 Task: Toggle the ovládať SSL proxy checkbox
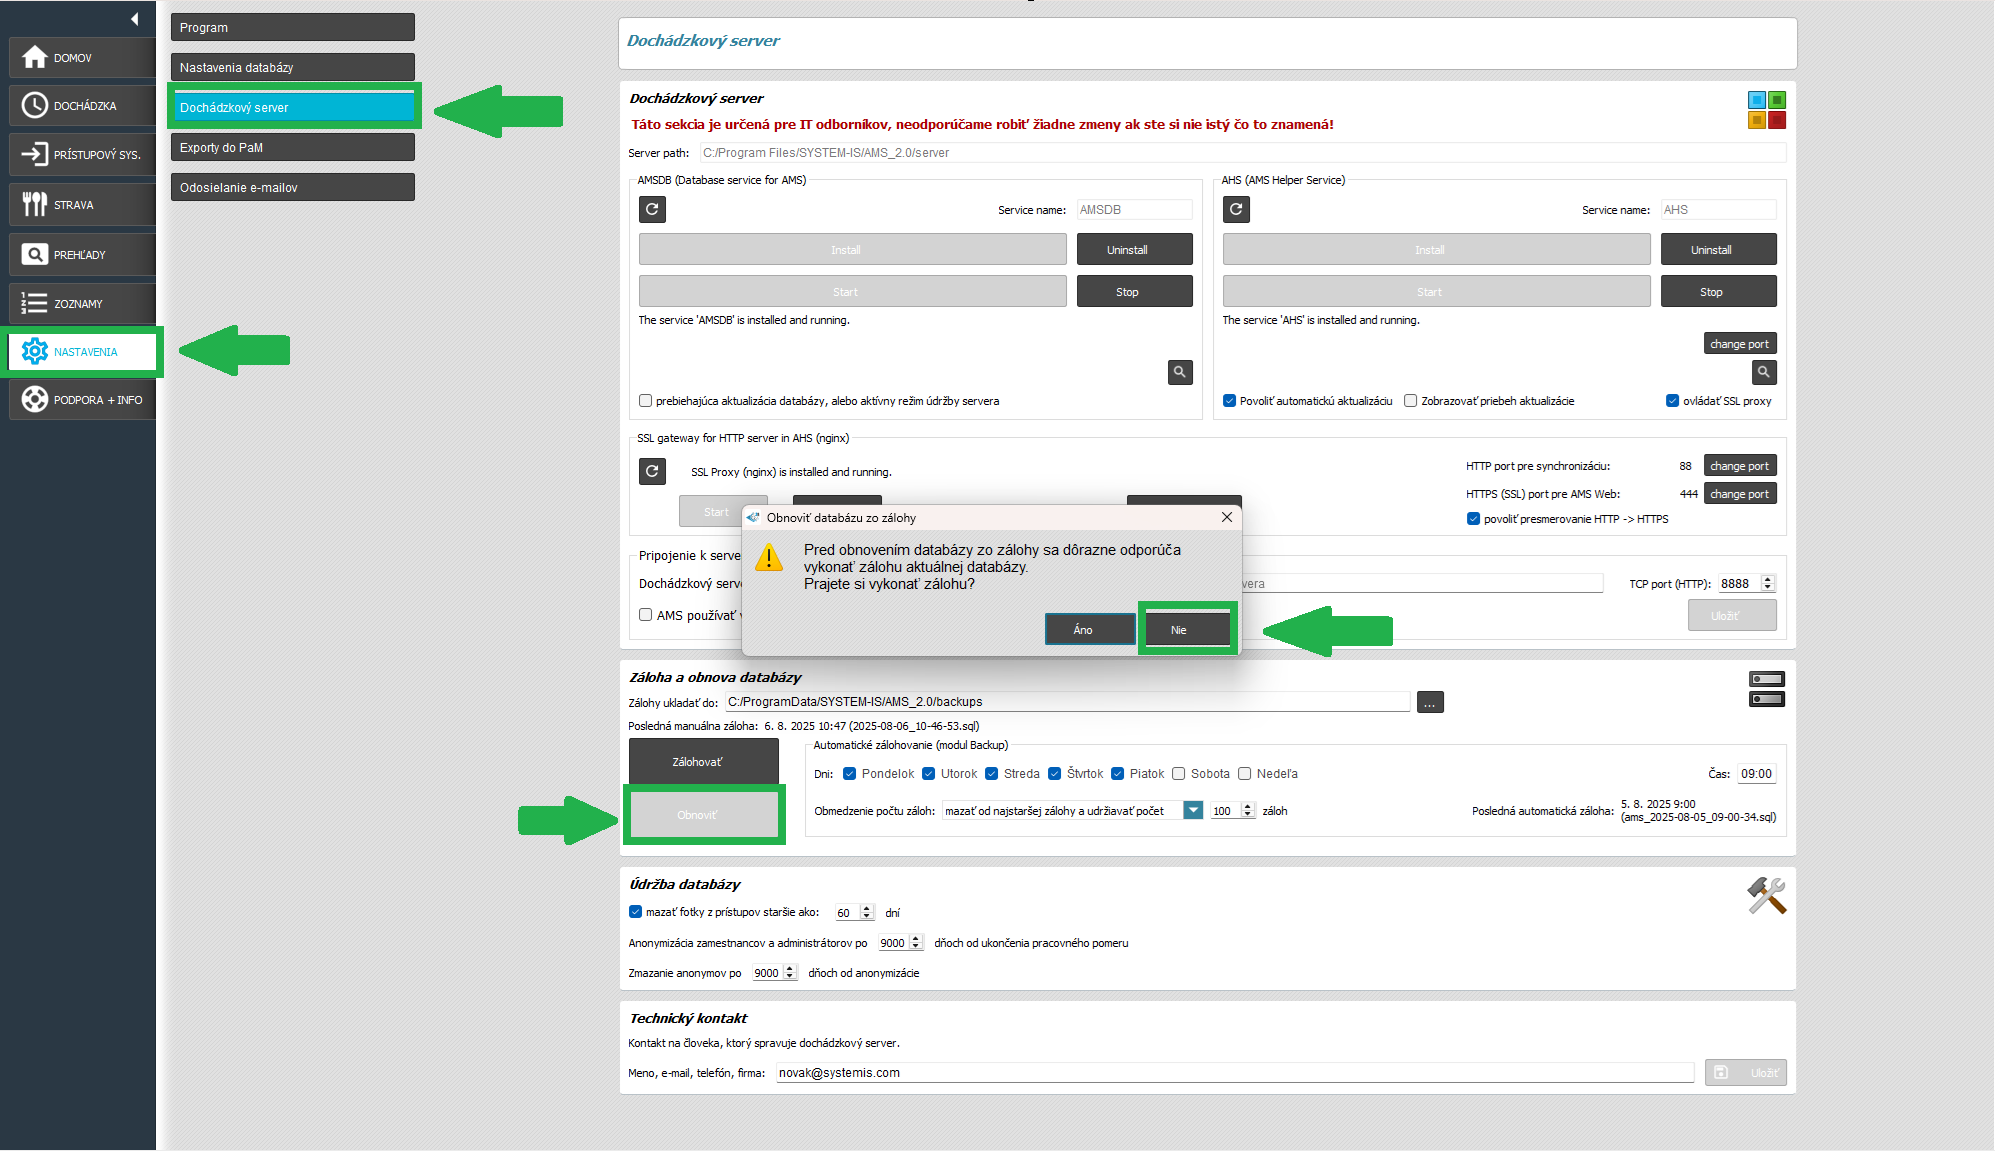point(1672,401)
